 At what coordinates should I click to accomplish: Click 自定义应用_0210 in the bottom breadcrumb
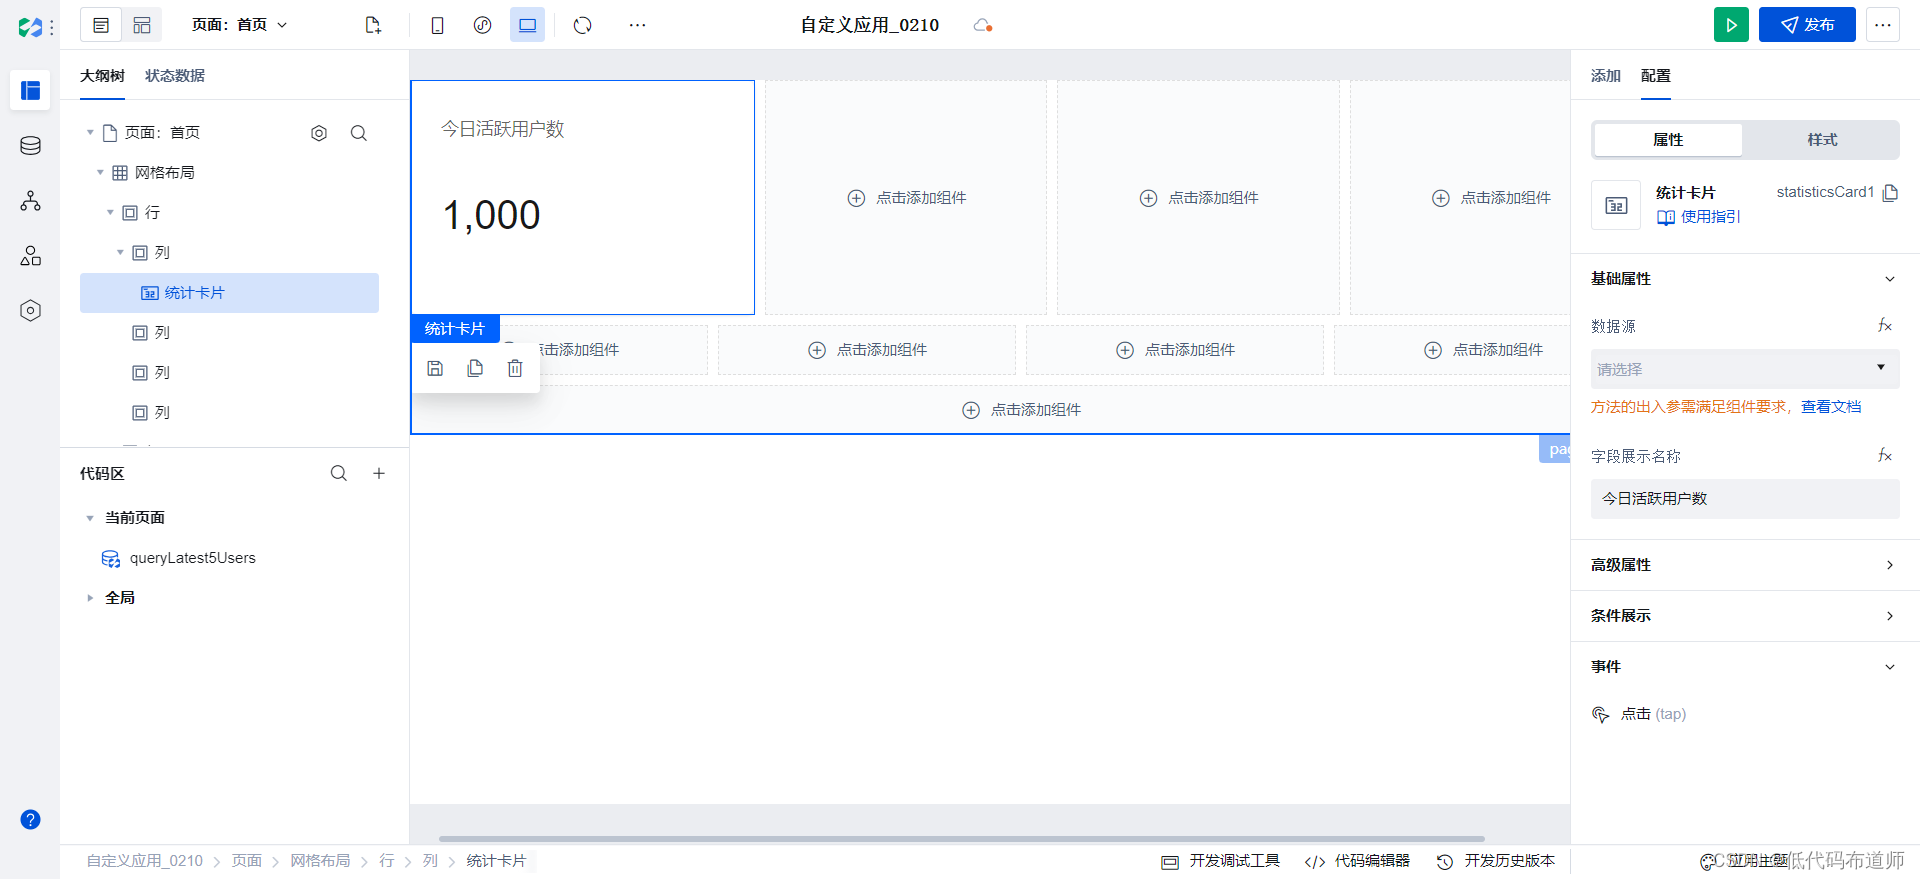coord(145,861)
